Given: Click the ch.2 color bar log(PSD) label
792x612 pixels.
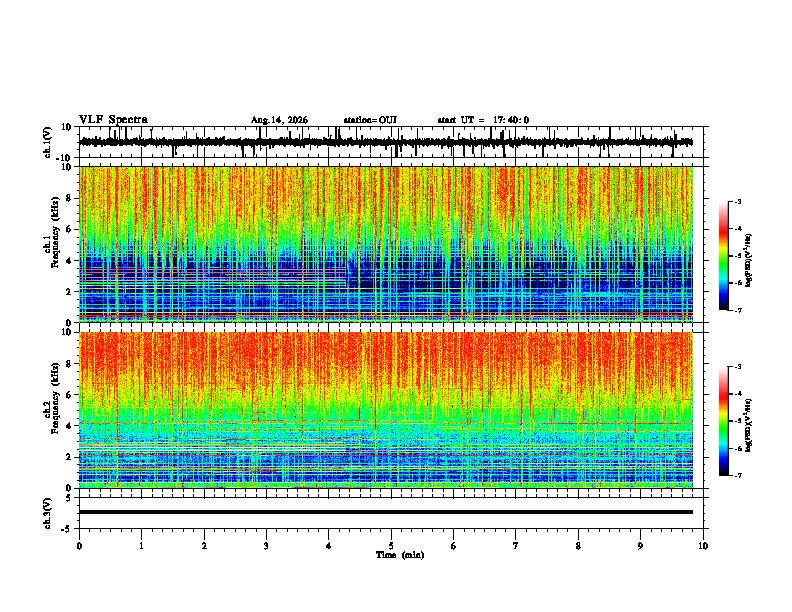Looking at the screenshot, I should 749,426.
